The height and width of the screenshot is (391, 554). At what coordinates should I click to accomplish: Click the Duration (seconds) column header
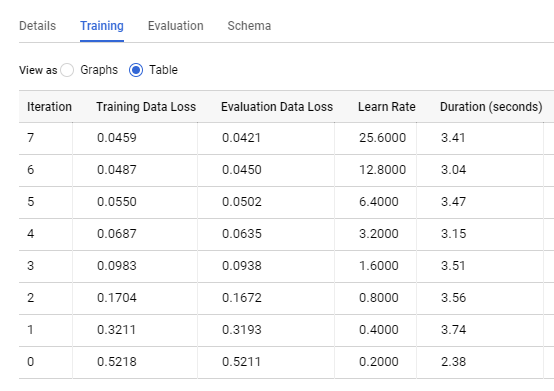click(491, 107)
